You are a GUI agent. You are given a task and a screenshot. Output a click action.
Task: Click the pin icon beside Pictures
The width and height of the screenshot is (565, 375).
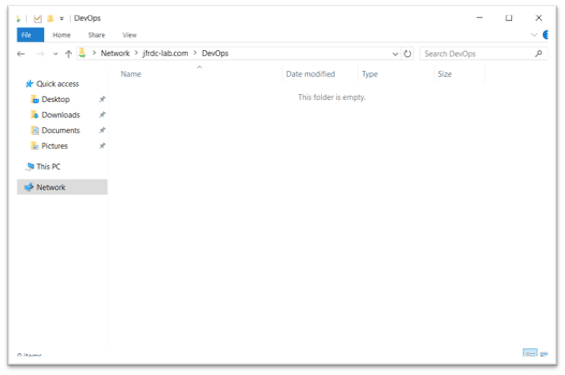tap(102, 146)
